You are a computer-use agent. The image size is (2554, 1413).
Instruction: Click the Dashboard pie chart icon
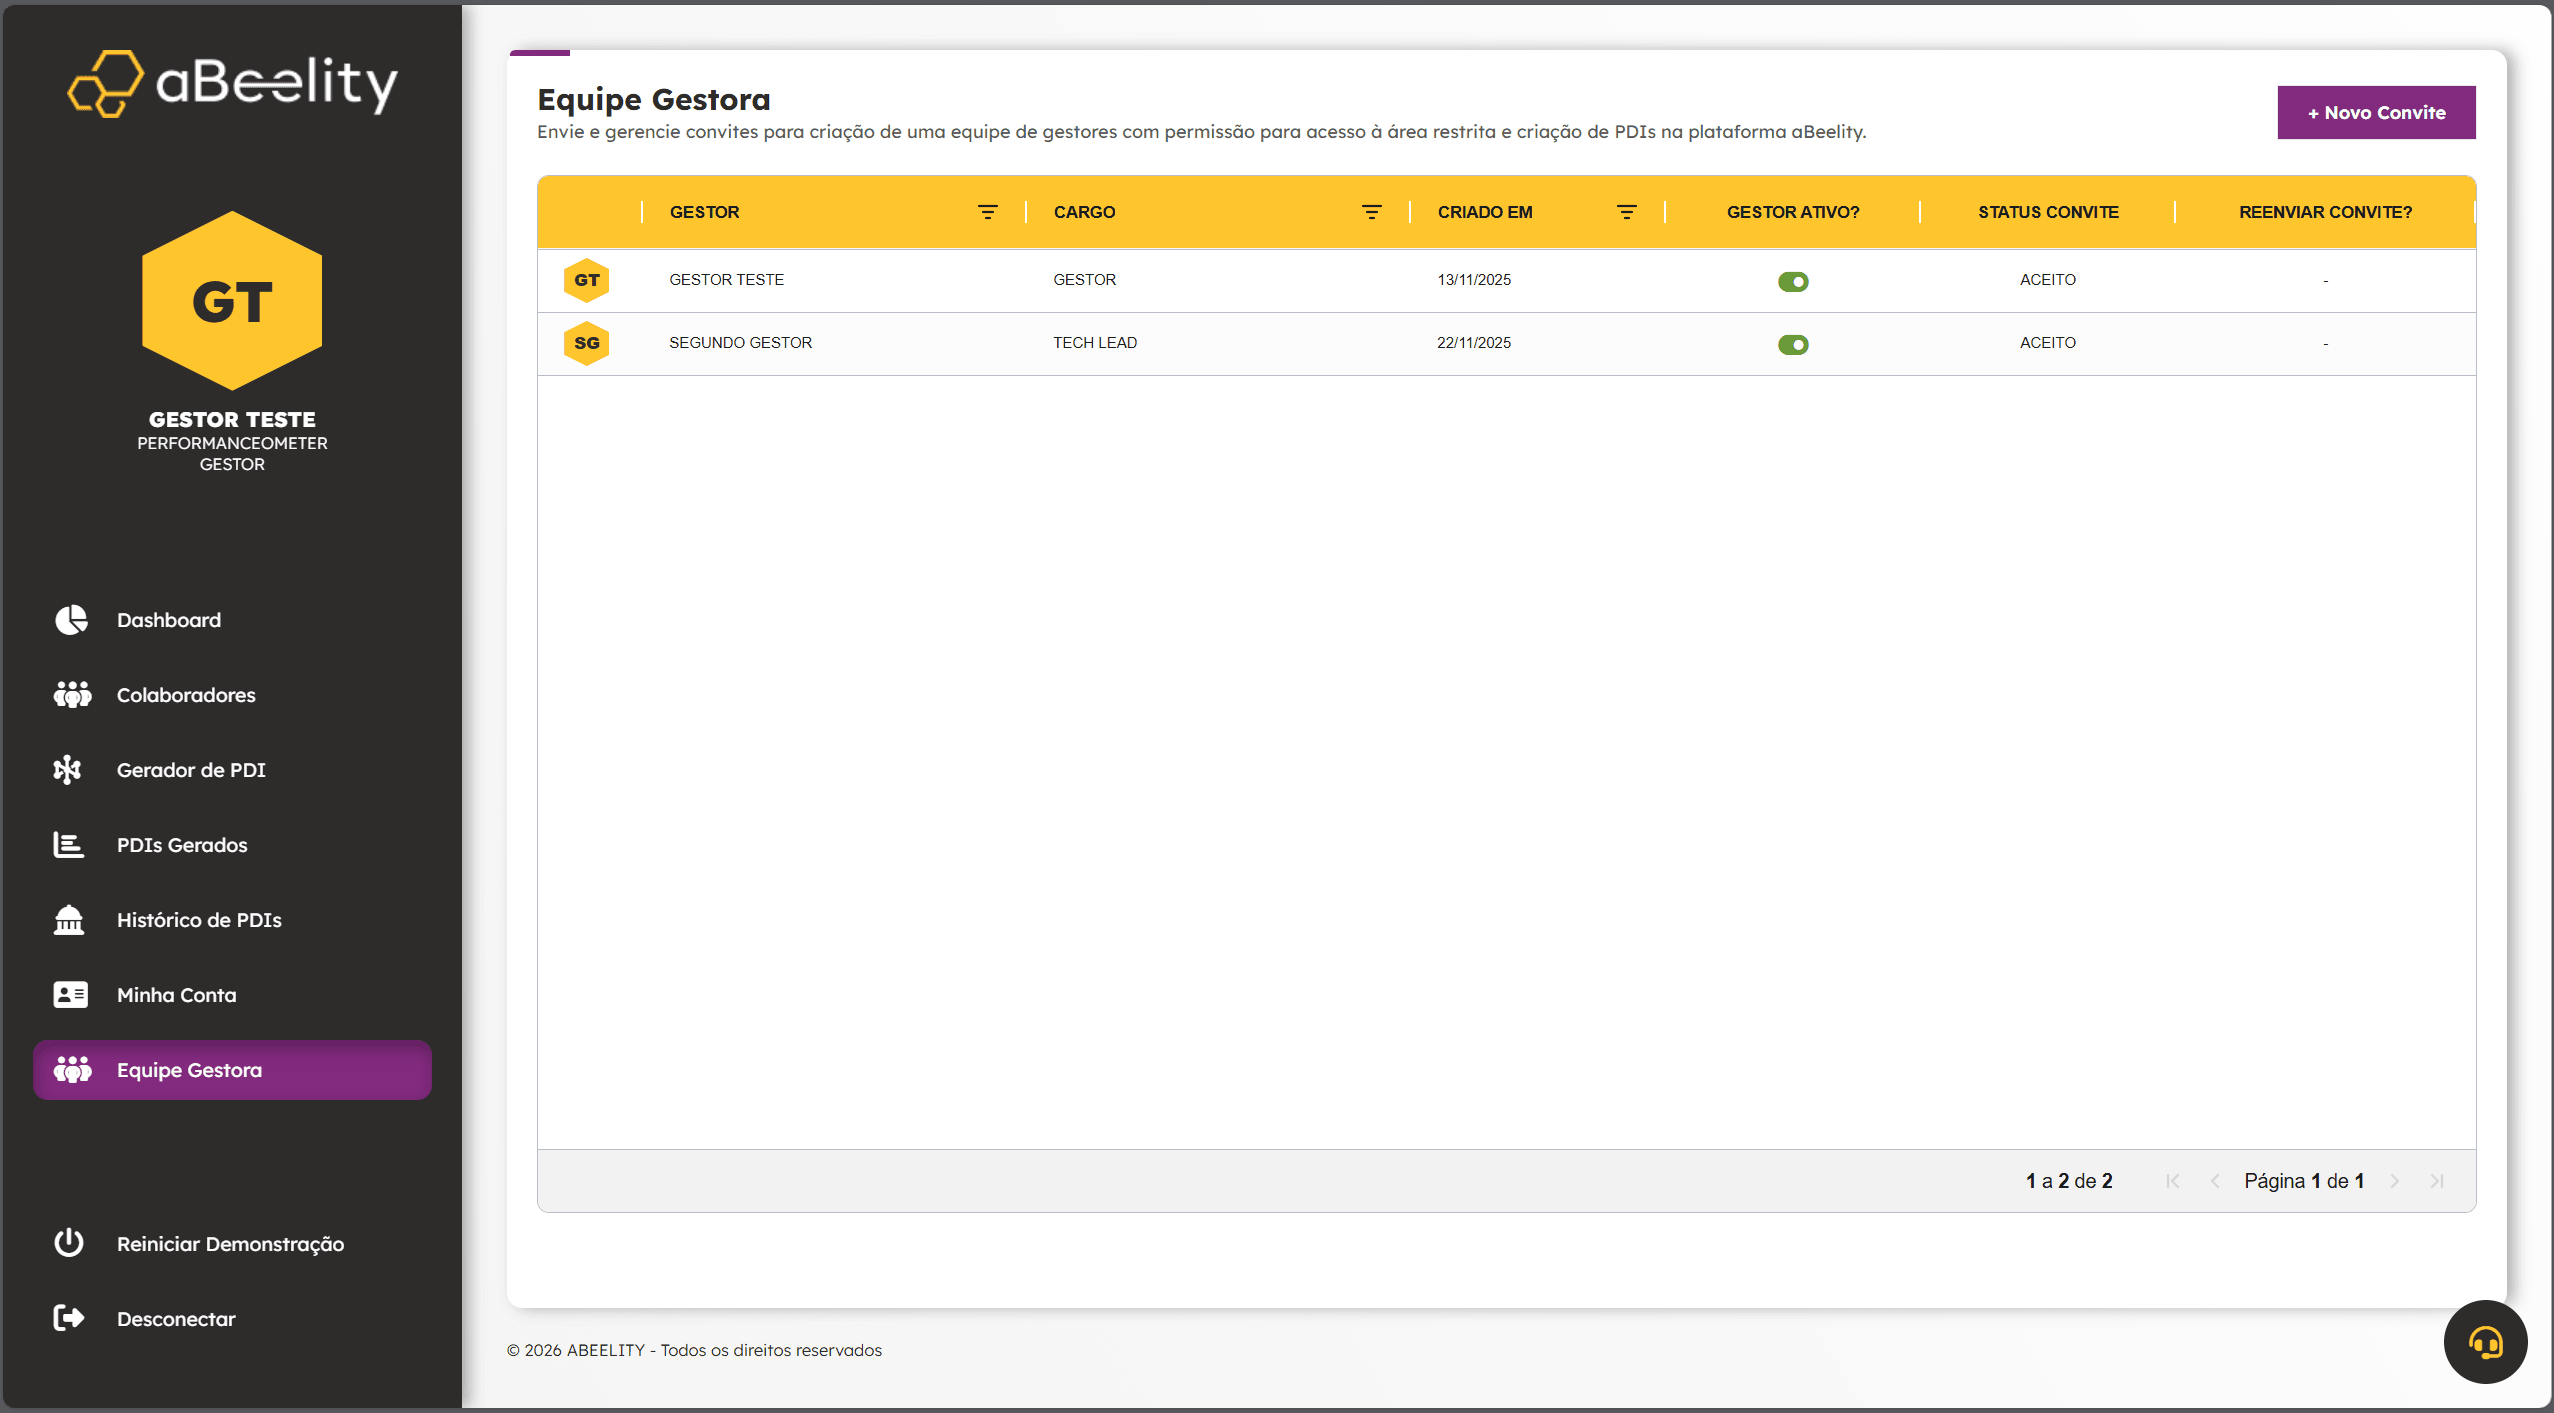coord(71,620)
